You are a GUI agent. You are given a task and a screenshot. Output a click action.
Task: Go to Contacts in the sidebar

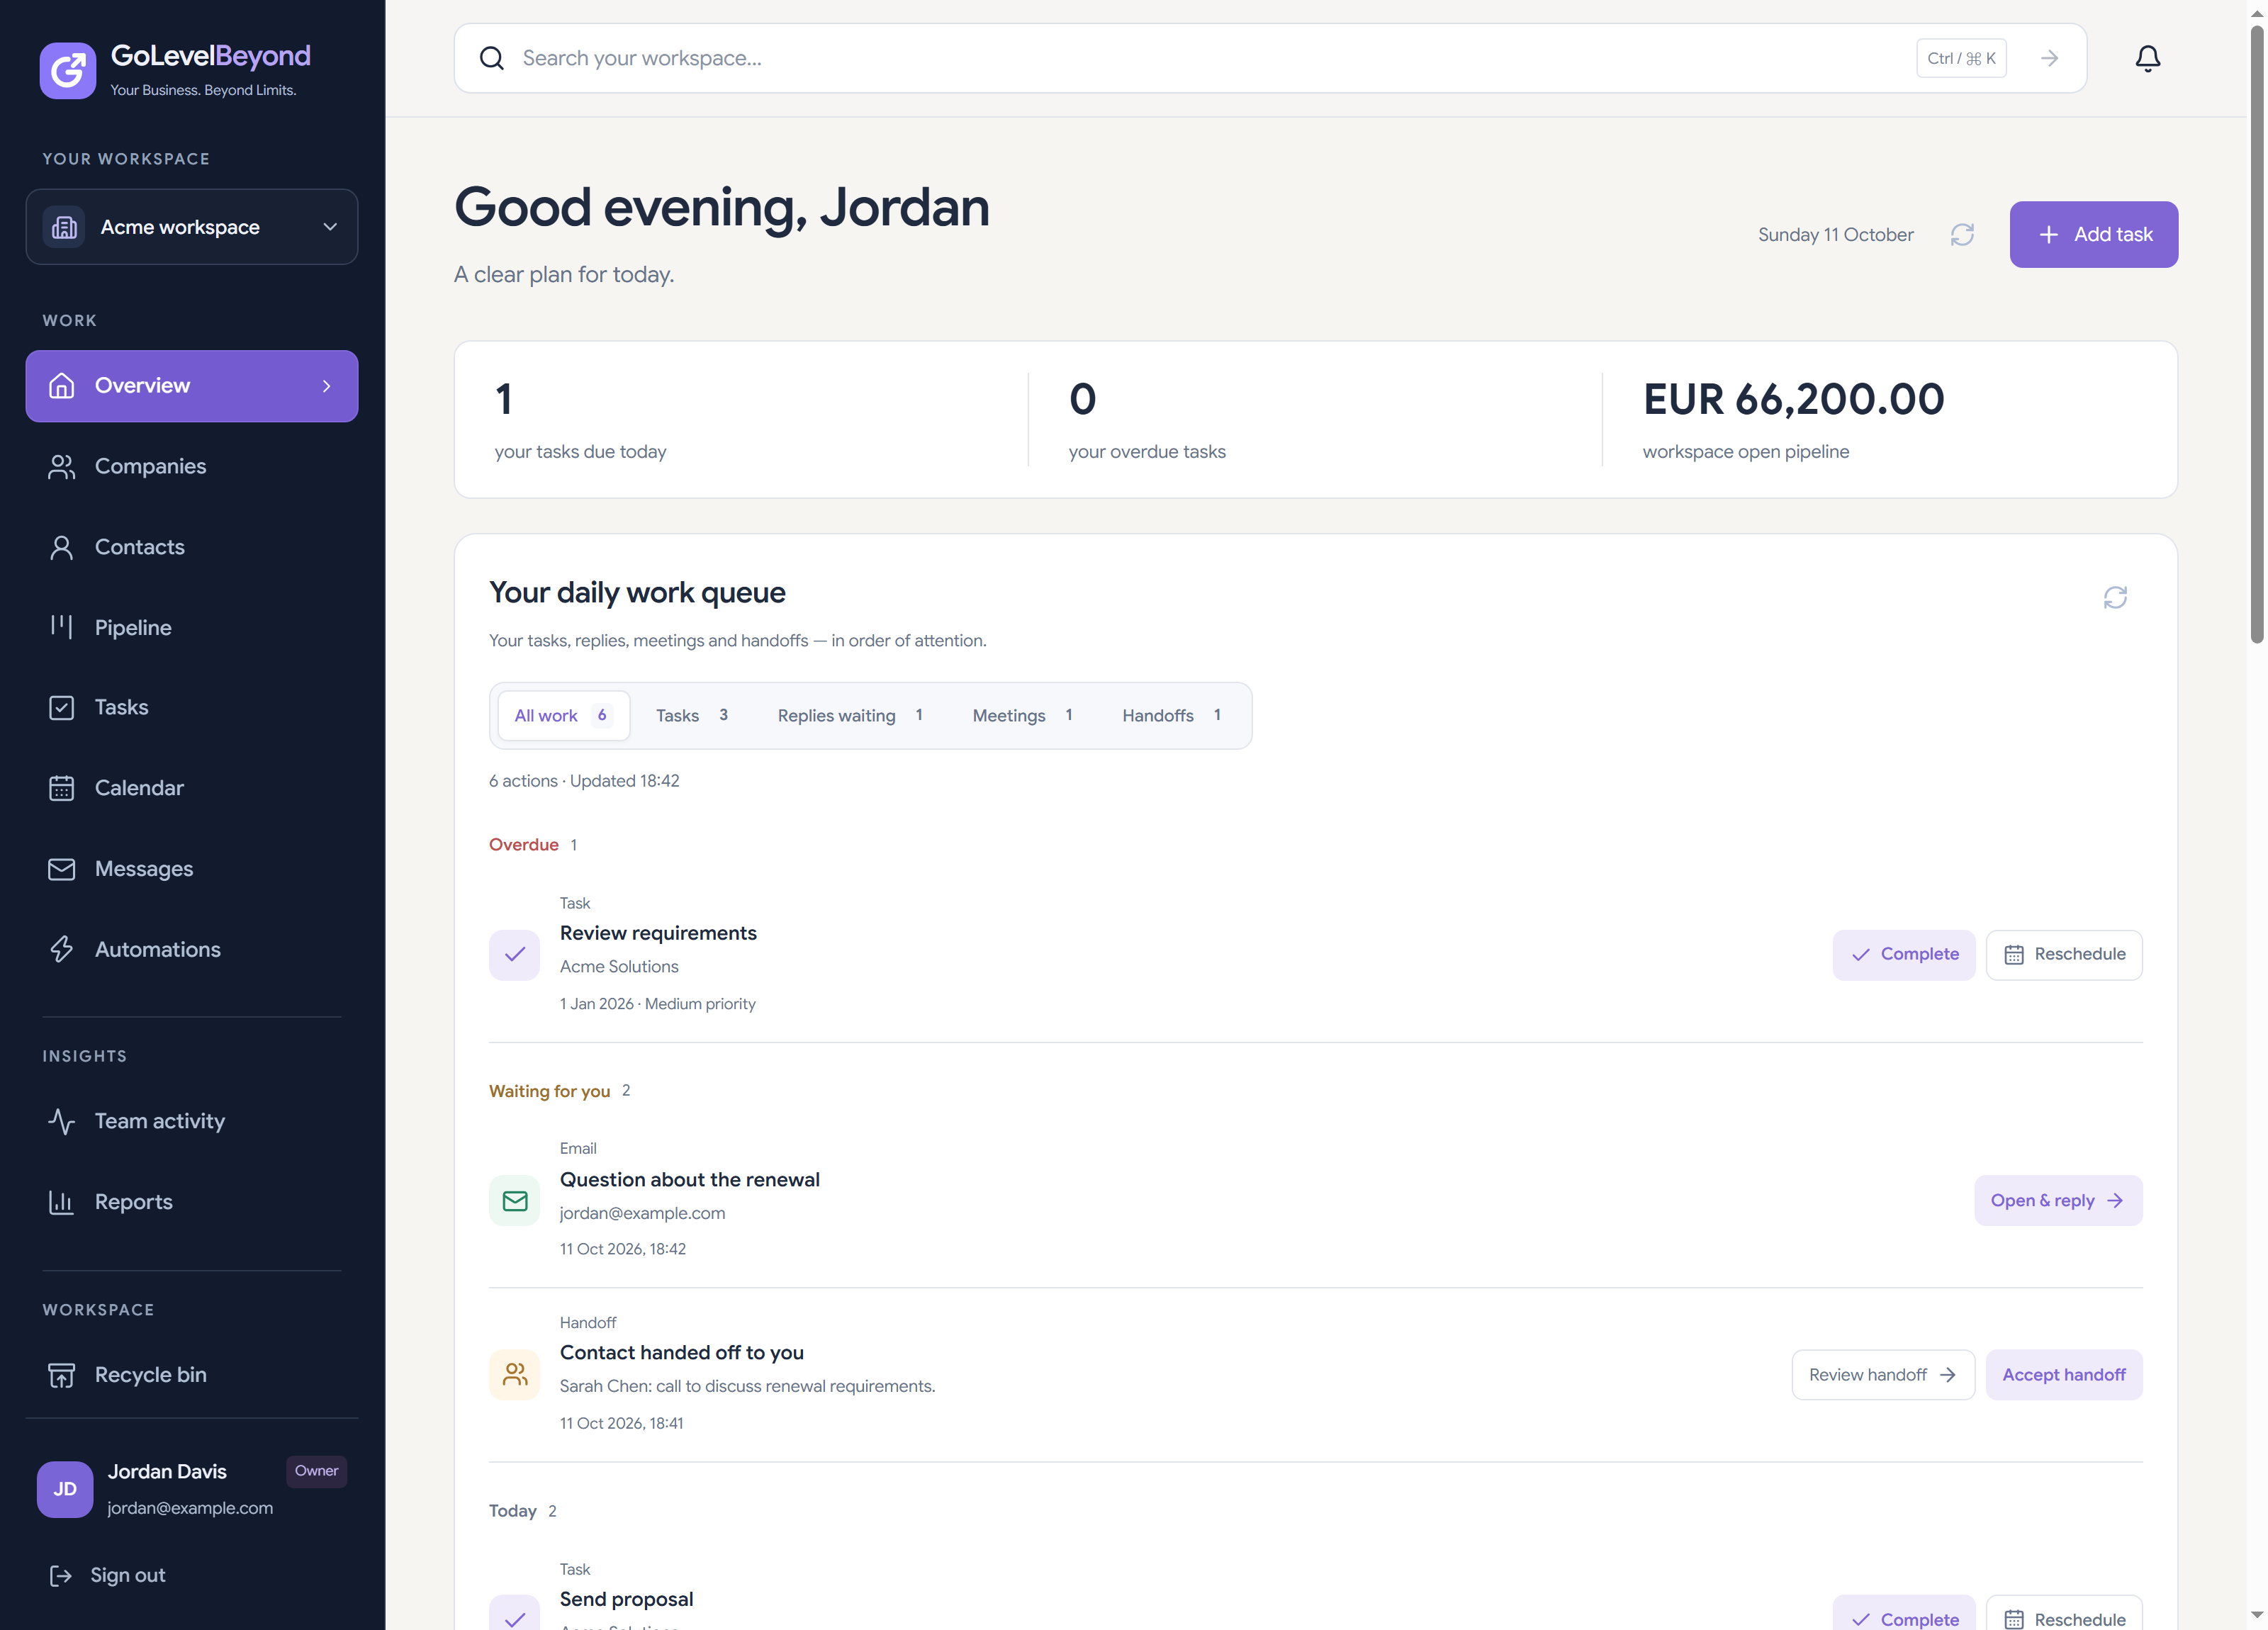point(192,547)
